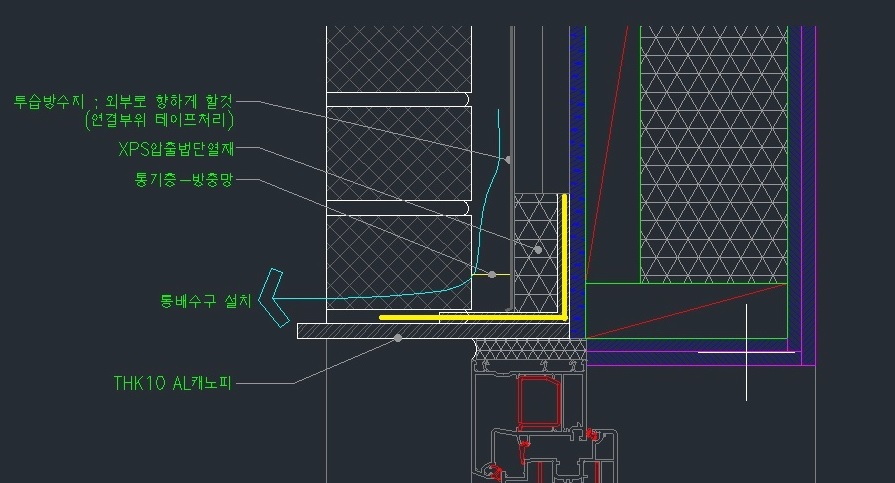Click the 통기층-빗충망 text label
895x483 pixels.
coord(182,181)
